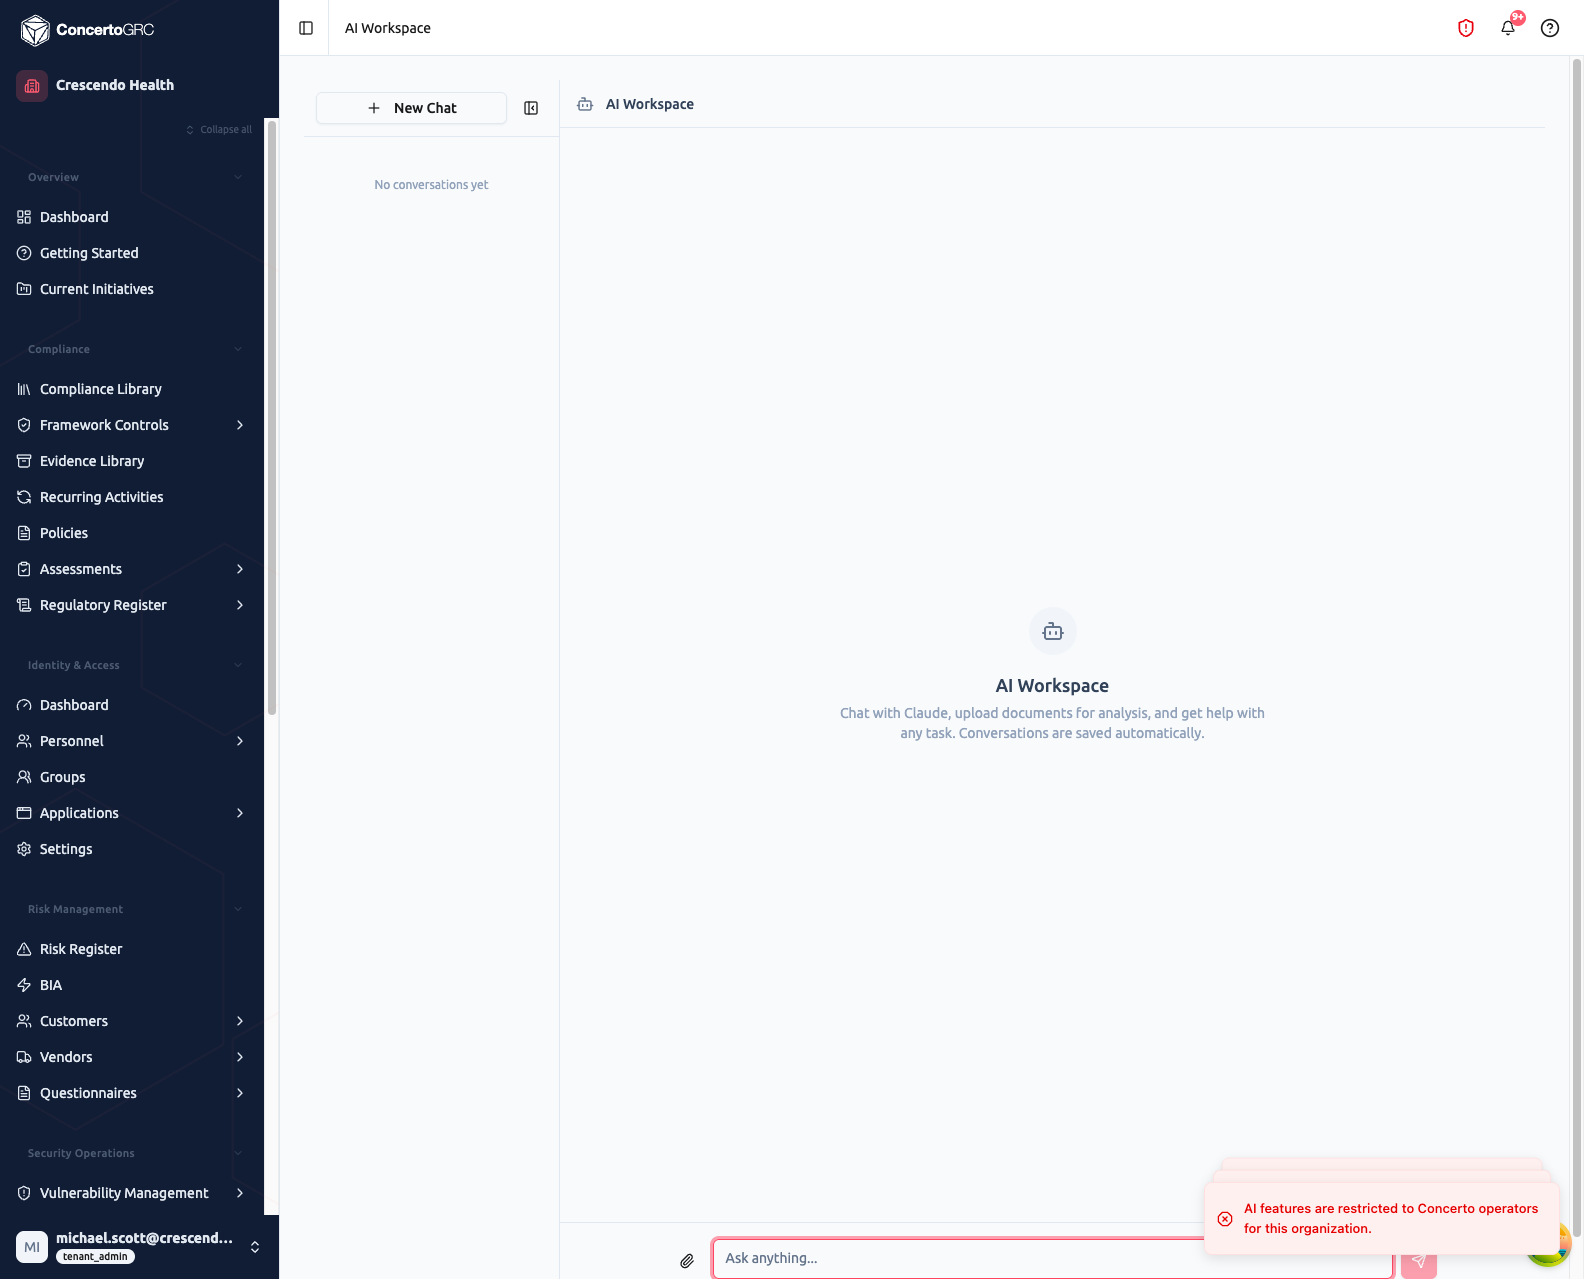Collapse the Risk Management section
1584x1279 pixels.
[x=238, y=909]
